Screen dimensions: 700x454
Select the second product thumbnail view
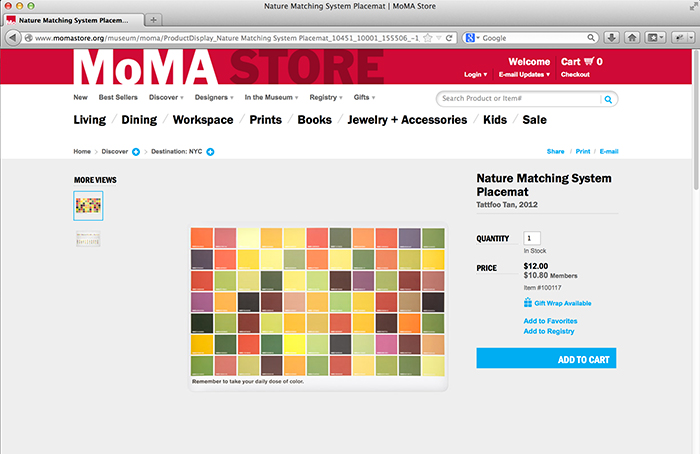pos(88,238)
